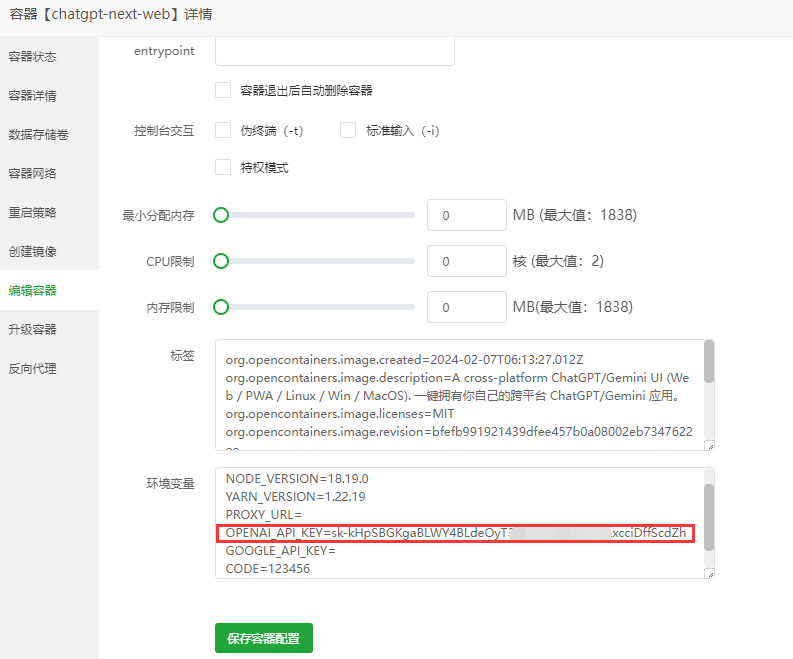Go to 容器网络 sidebar item
This screenshot has height=659, width=793.
click(x=33, y=173)
